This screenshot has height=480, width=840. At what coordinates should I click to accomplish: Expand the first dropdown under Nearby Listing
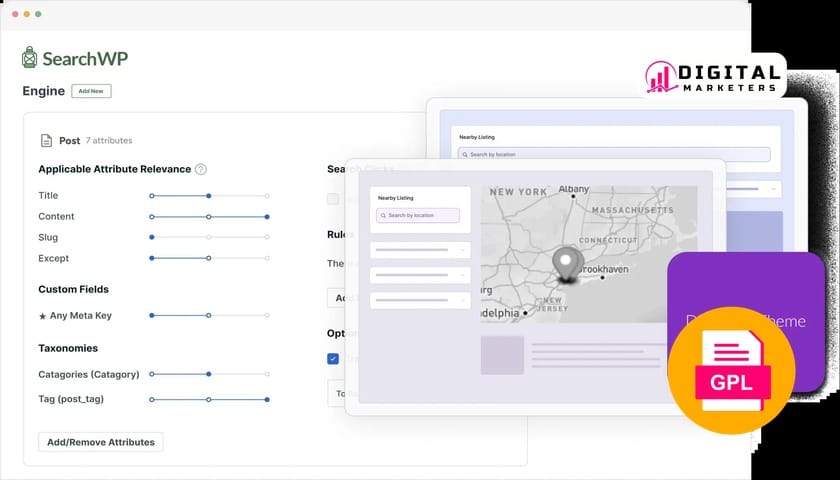point(419,250)
